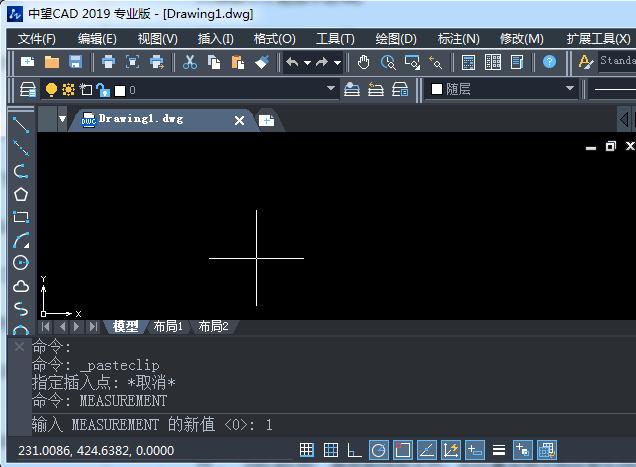Toggle Polar tracking in status bar

tap(379, 450)
